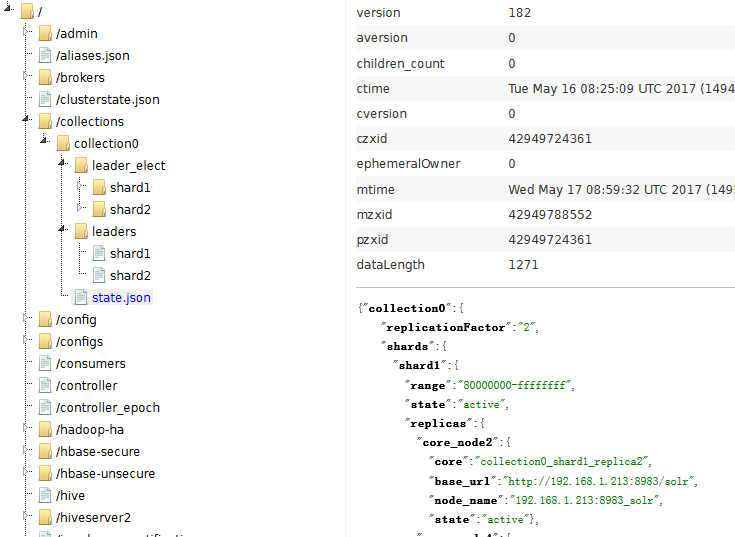735x537 pixels.
Task: Expand the /config tree node
Action: pyautogui.click(x=26, y=318)
